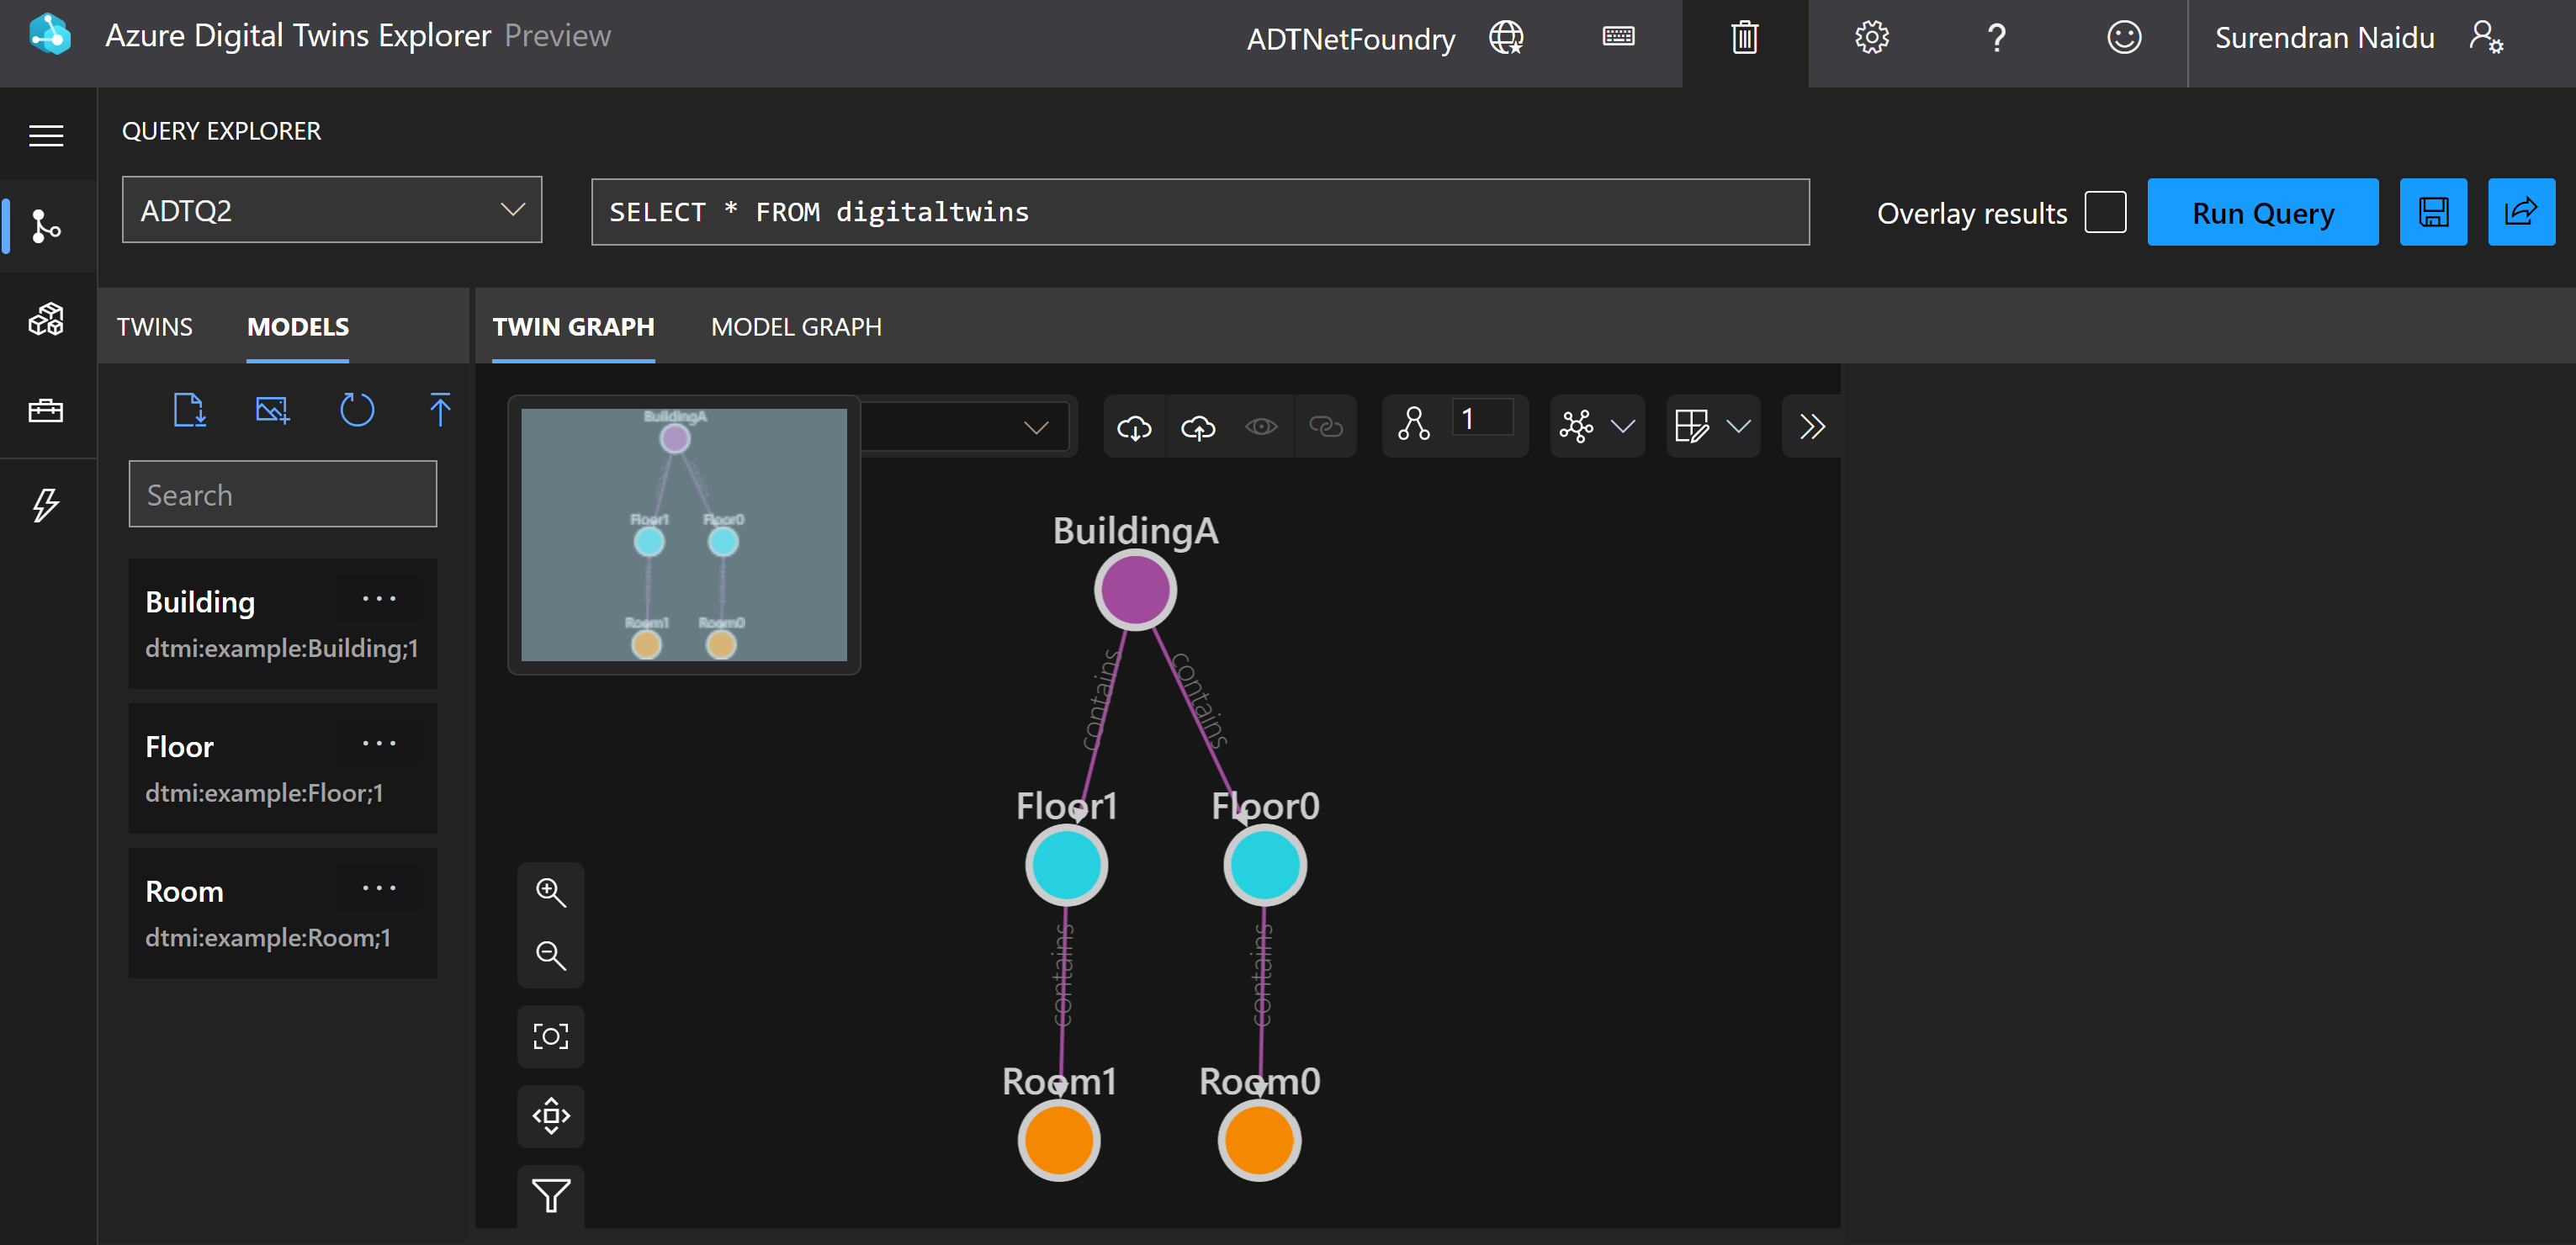Image resolution: width=2576 pixels, height=1245 pixels.
Task: Open Building model options ellipsis
Action: point(379,599)
